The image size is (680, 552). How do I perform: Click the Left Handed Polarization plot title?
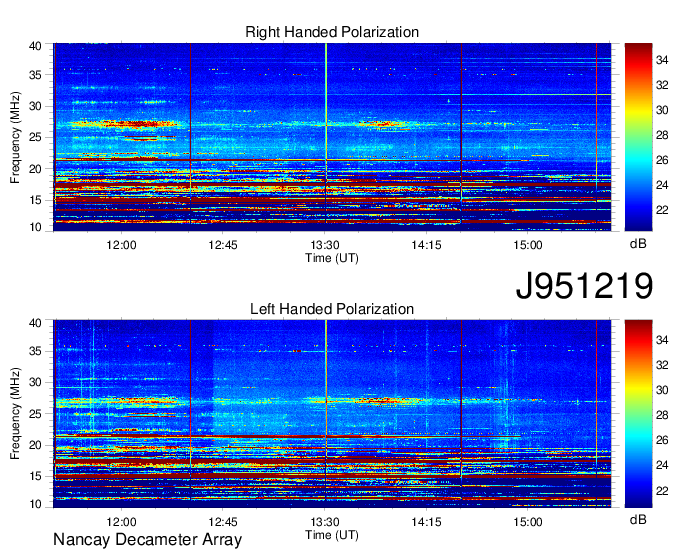coord(332,309)
